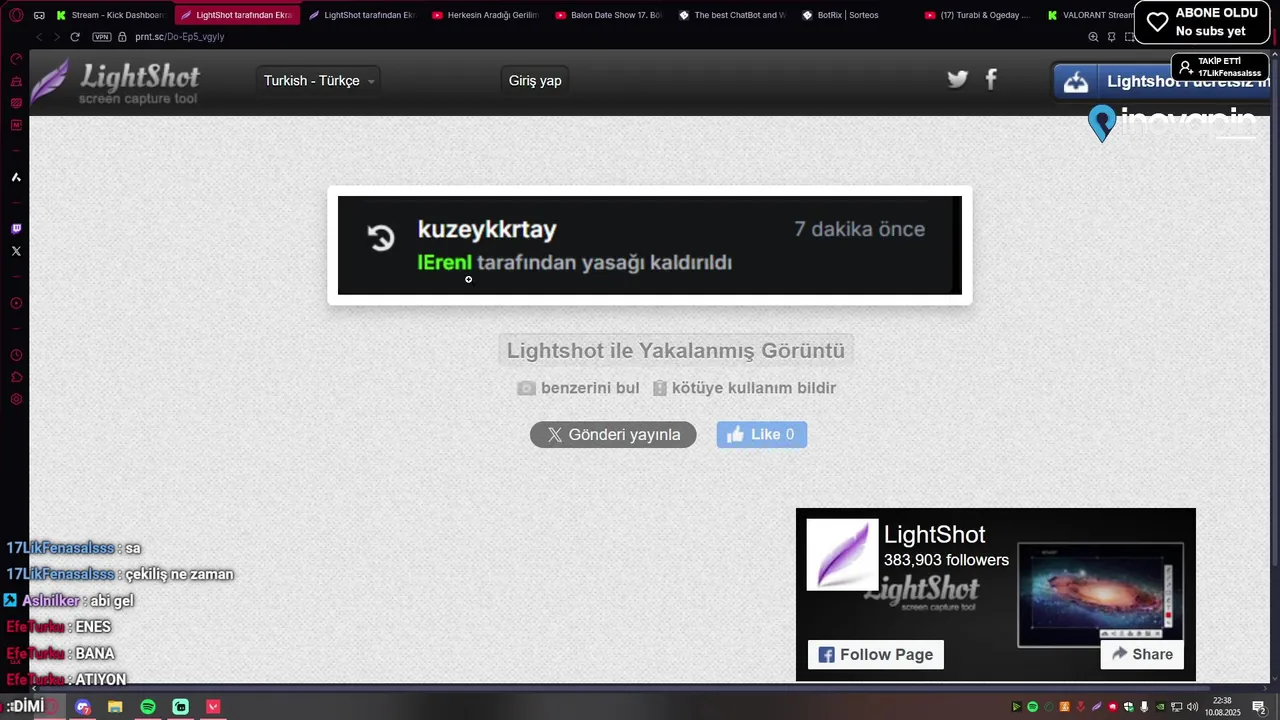The image size is (1280, 720).
Task: Click the LightShot logo in header
Action: pyautogui.click(x=115, y=82)
